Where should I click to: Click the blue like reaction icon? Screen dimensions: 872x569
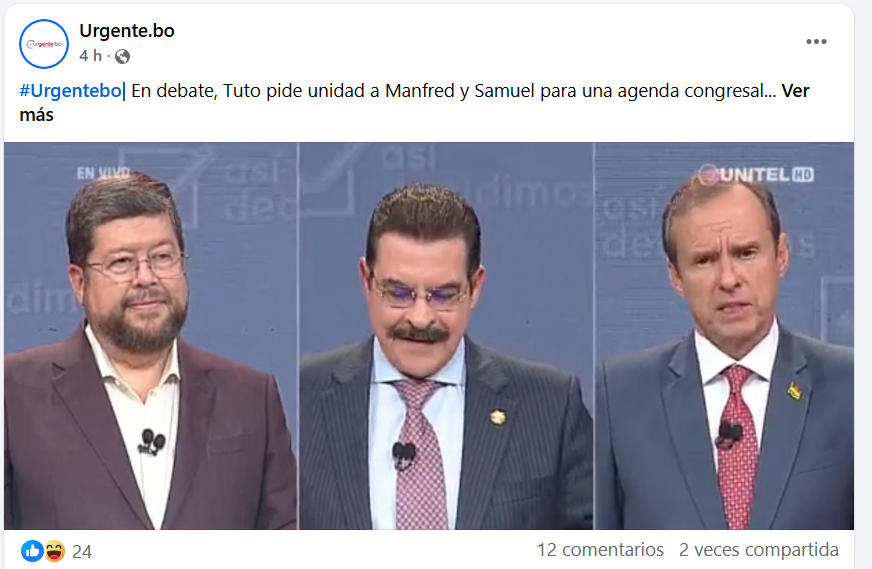click(x=32, y=551)
